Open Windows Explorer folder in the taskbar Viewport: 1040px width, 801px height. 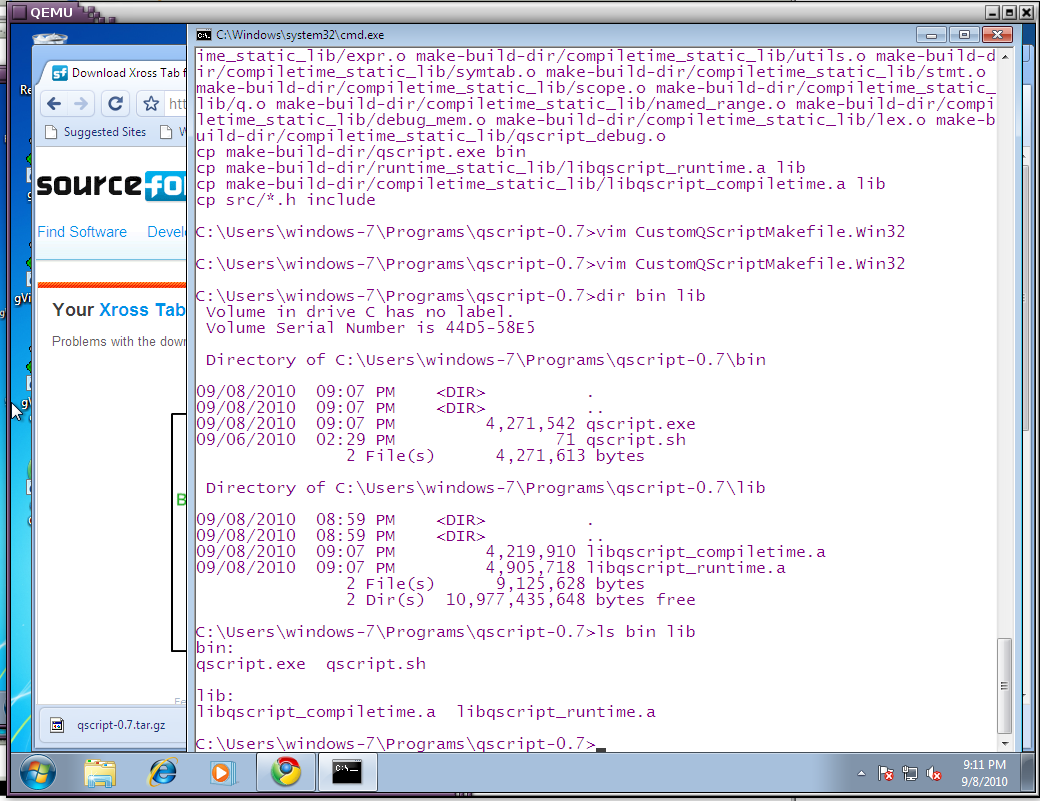pos(100,772)
